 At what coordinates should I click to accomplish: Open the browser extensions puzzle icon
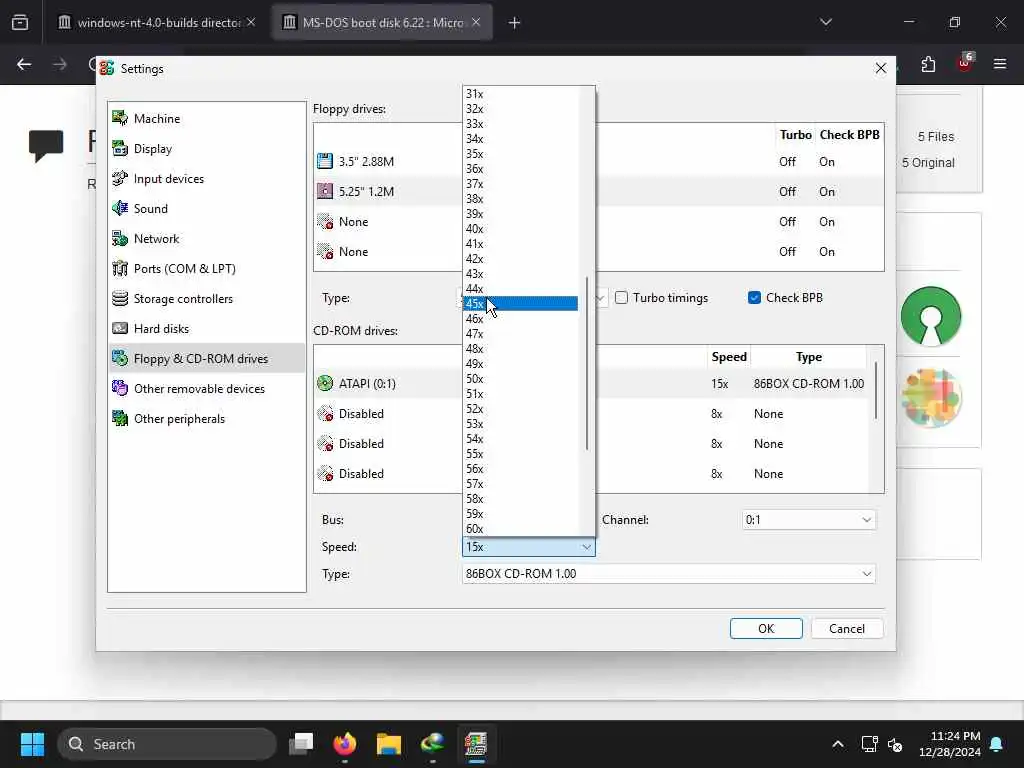coord(928,64)
